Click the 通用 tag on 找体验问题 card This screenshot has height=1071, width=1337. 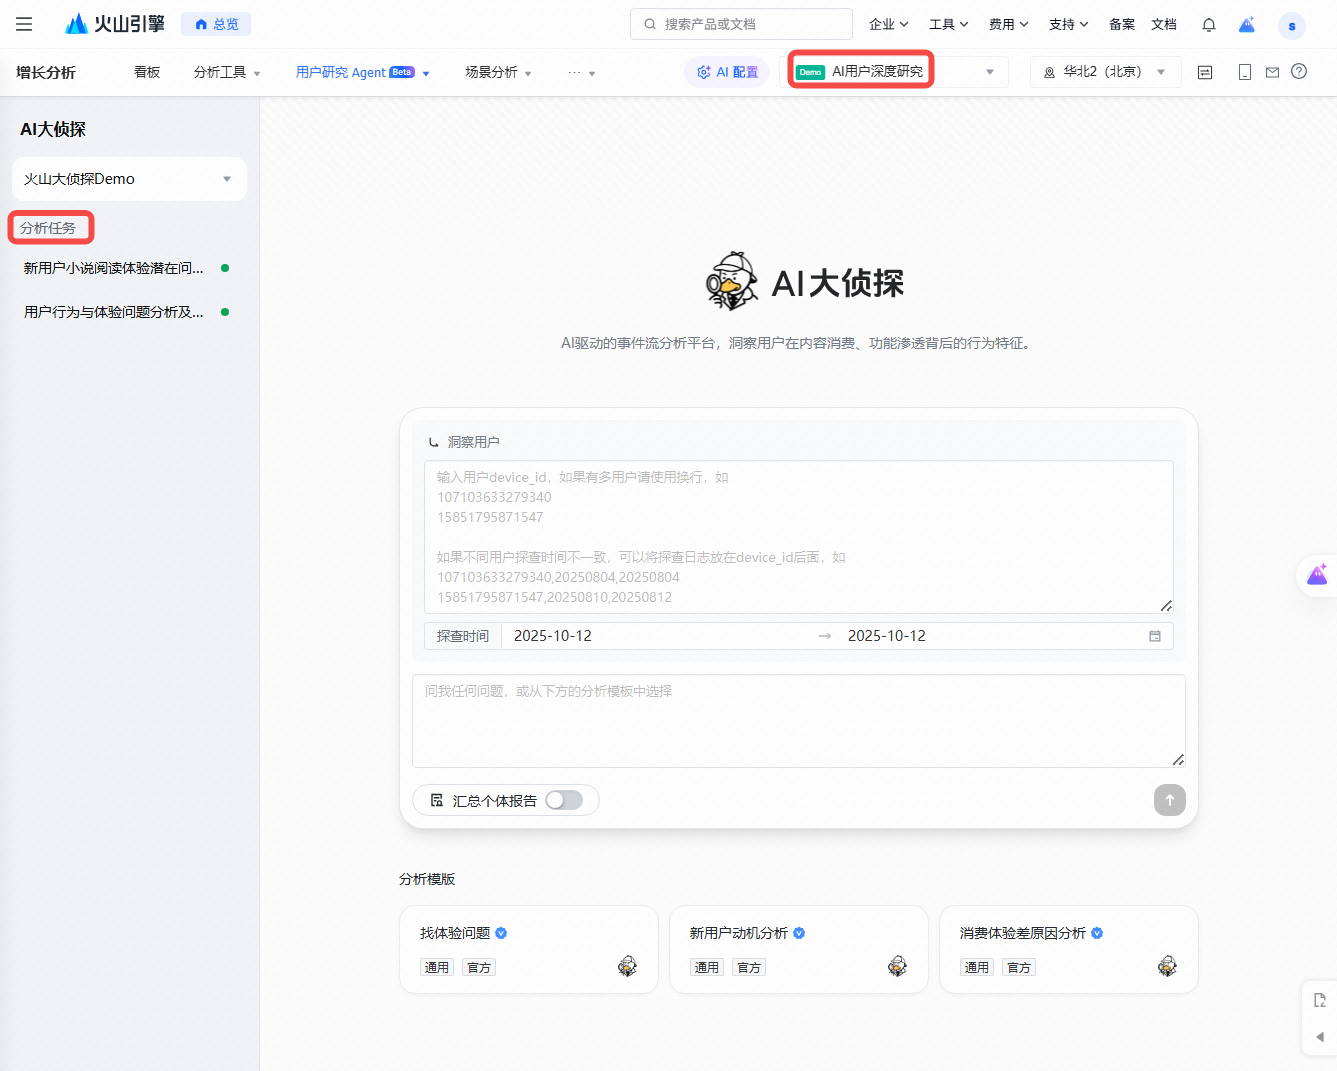click(437, 967)
